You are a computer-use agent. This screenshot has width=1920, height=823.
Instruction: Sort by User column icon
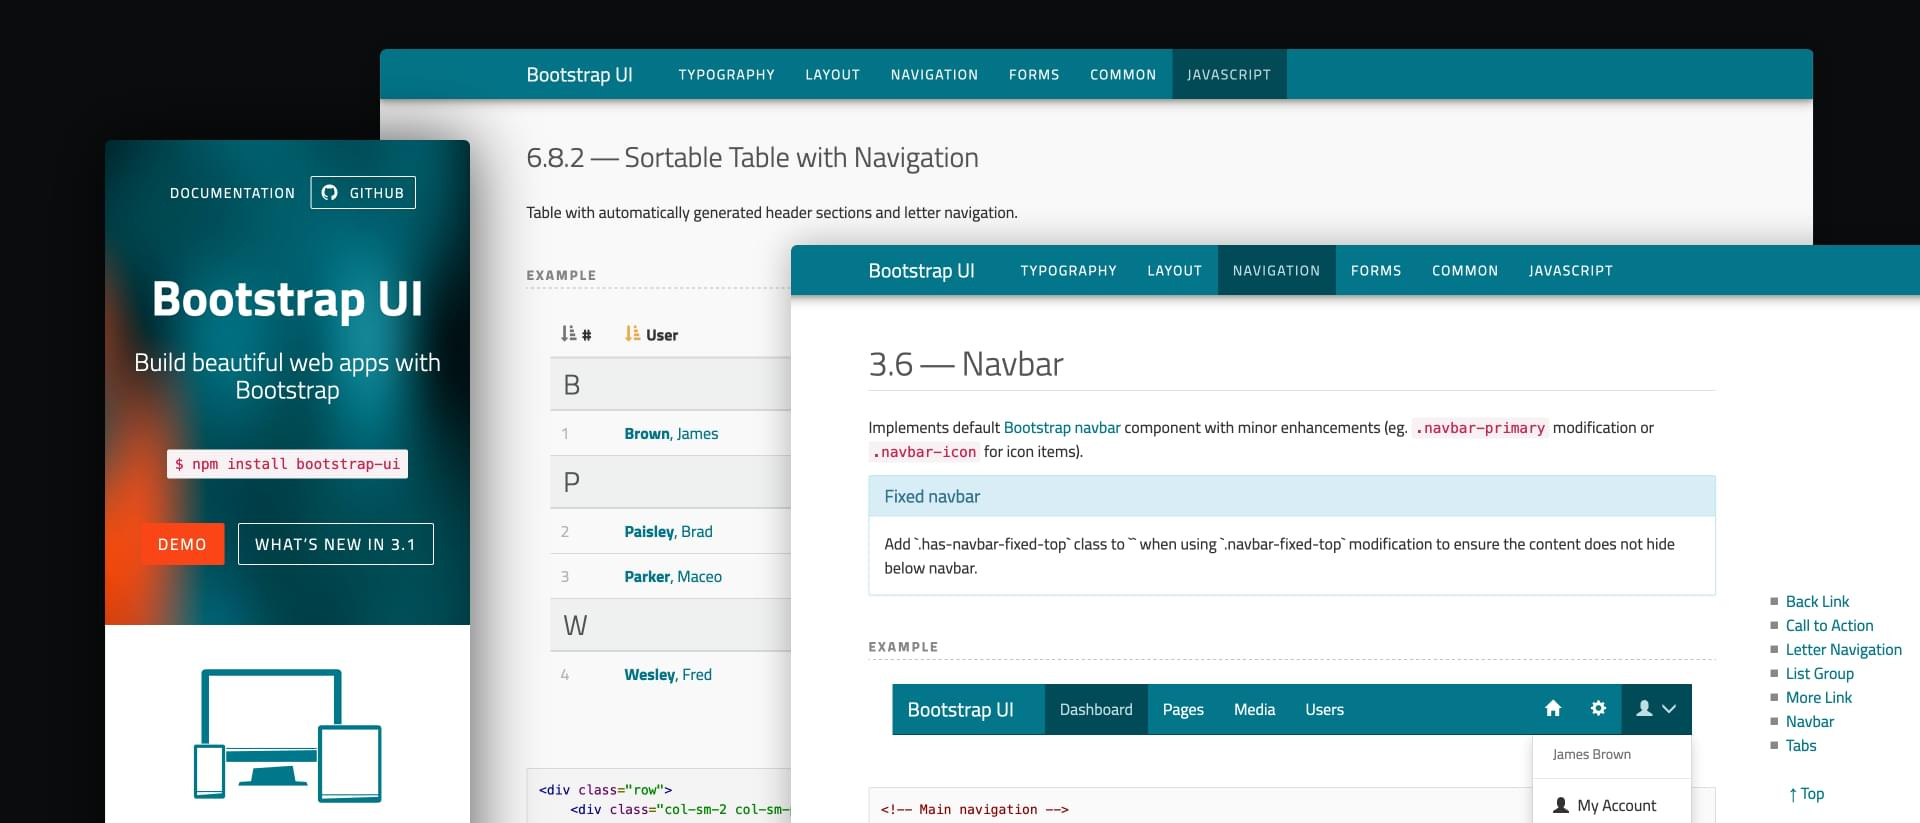coord(632,334)
